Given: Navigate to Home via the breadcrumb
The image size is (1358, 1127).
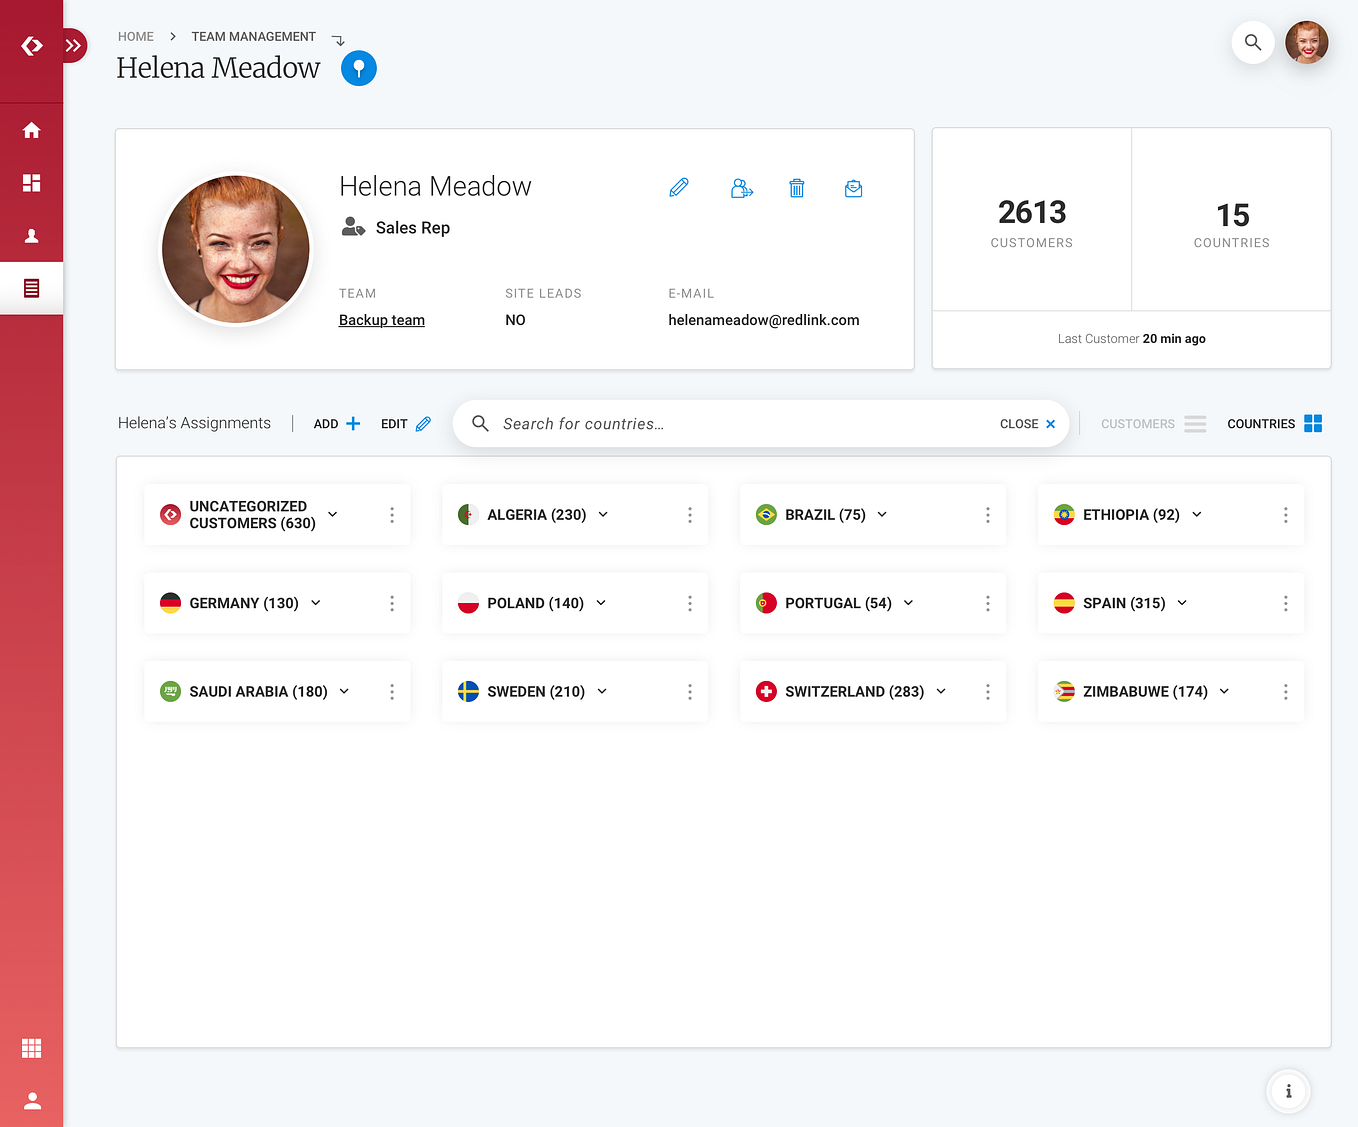Looking at the screenshot, I should coord(136,36).
